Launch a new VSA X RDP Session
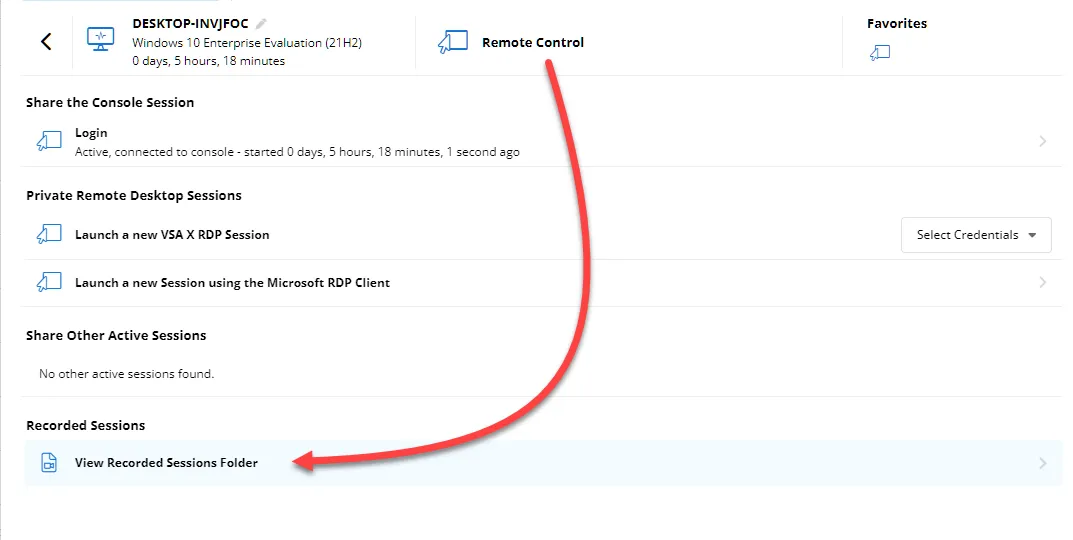Screen dimensions: 1073x540 172,235
